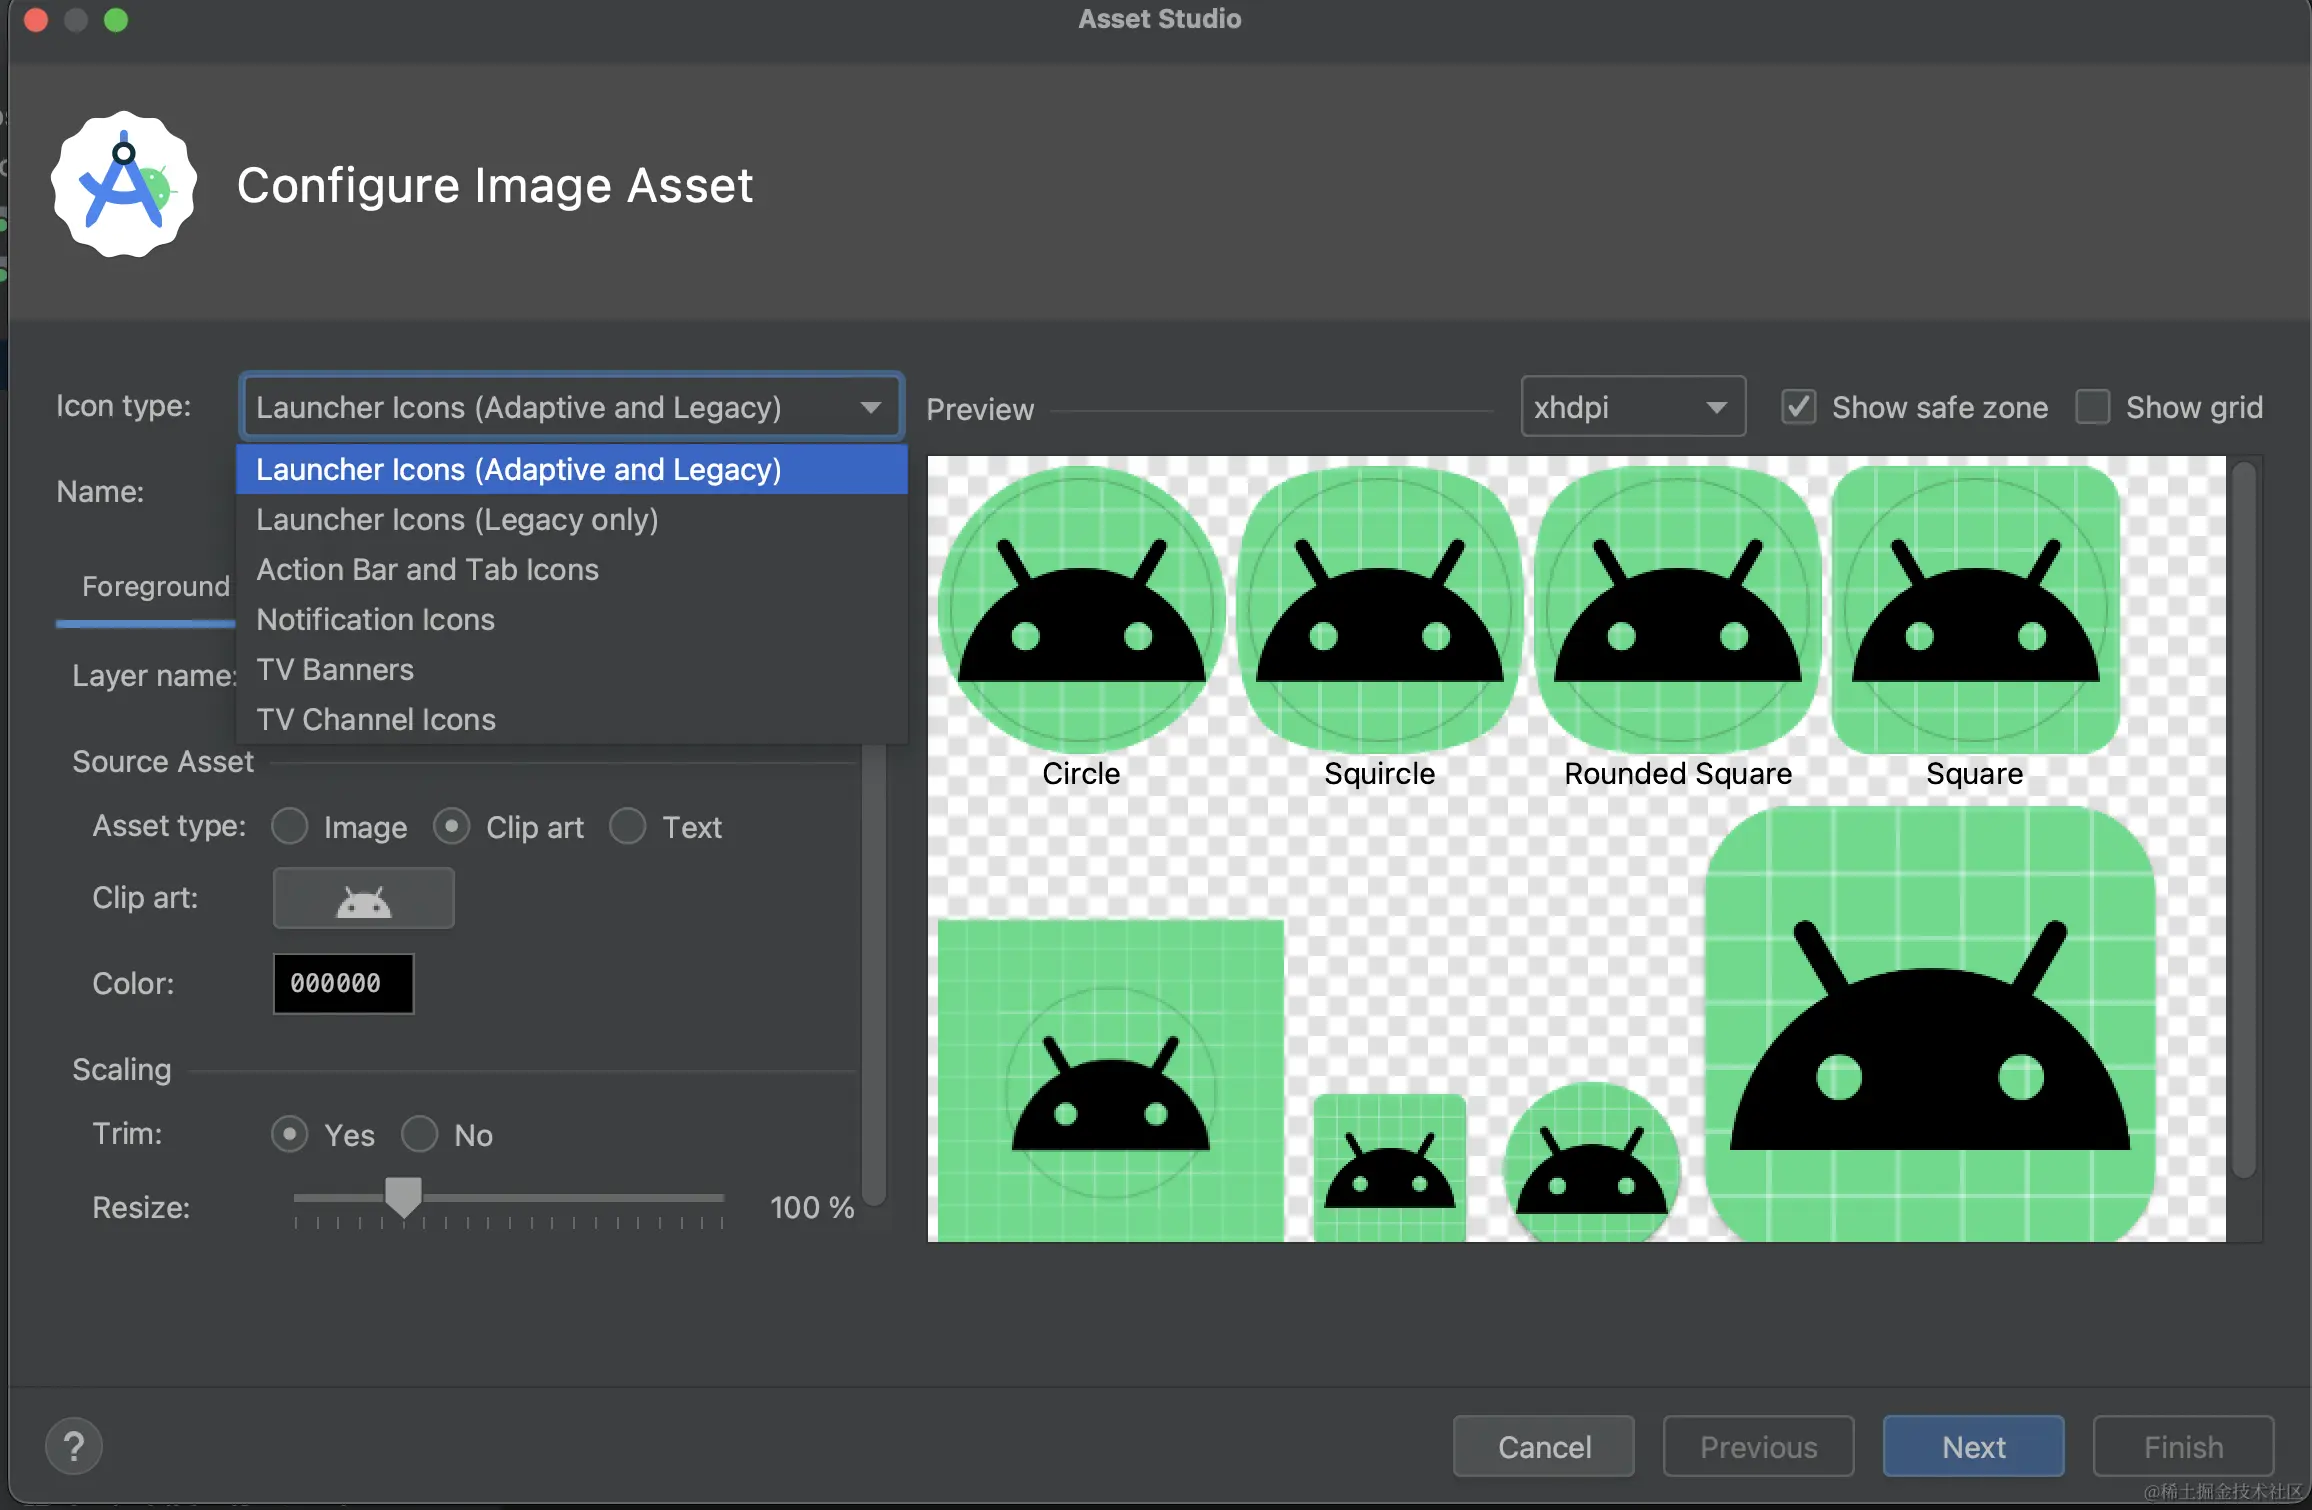Open the 000000 color swatch
Viewport: 2312px width, 1510px height.
[344, 983]
